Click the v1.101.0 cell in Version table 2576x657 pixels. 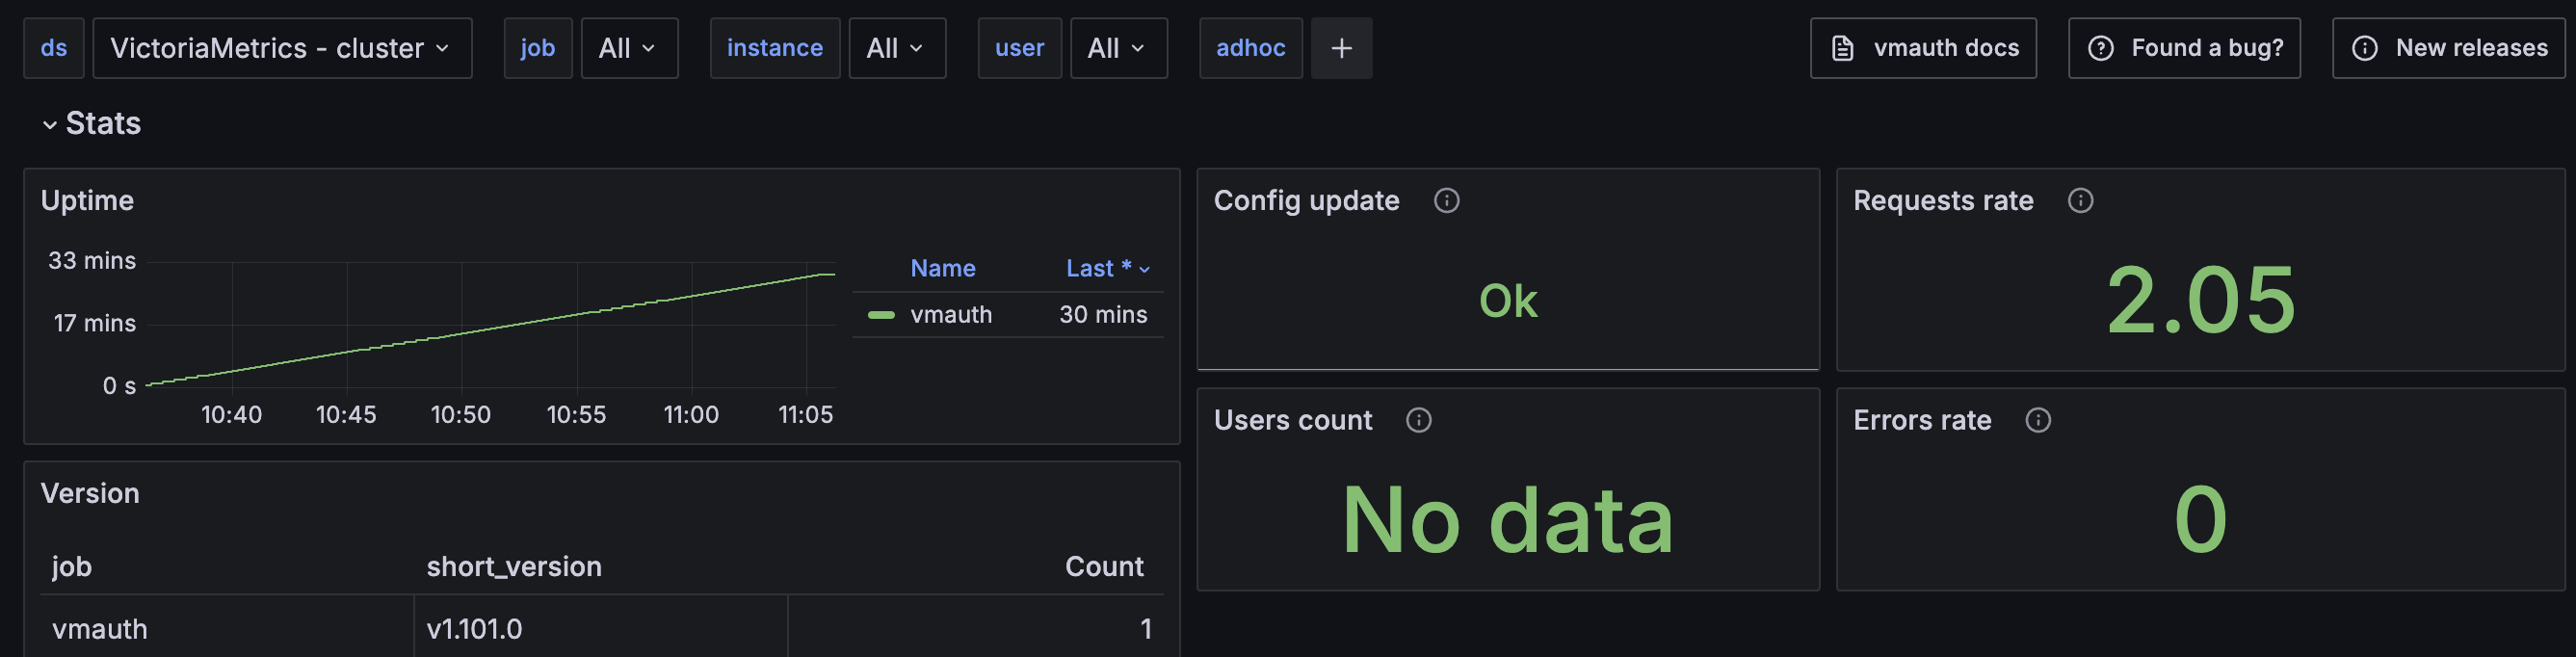(474, 629)
